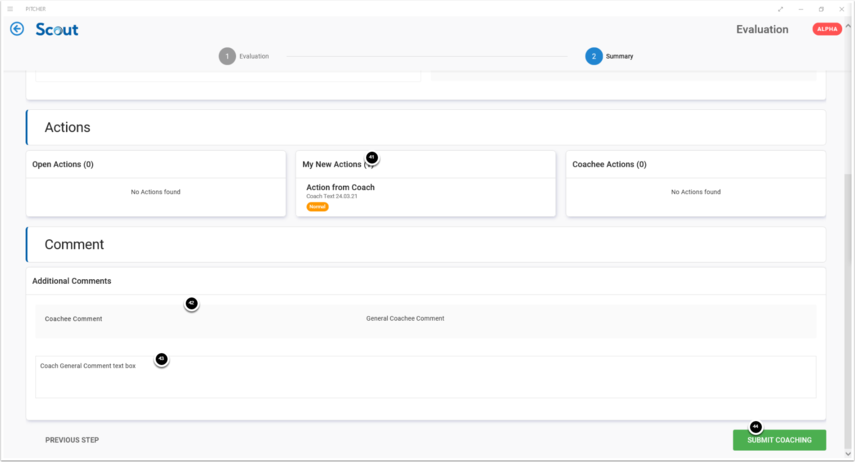Click the Scout logo
This screenshot has width=855, height=462.
click(x=56, y=29)
